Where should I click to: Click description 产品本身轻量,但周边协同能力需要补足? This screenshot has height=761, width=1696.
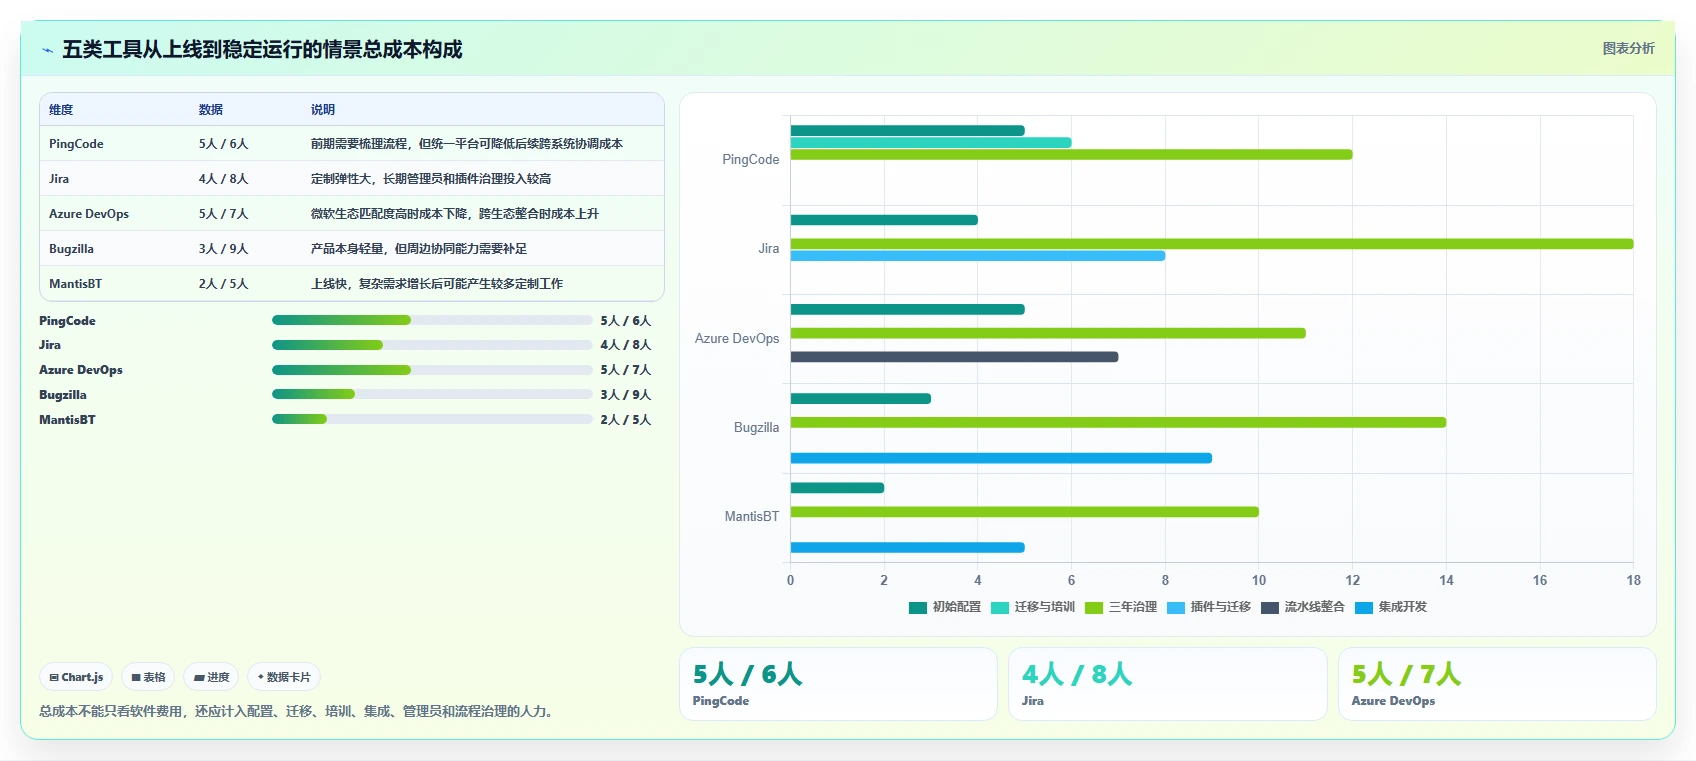(x=419, y=249)
